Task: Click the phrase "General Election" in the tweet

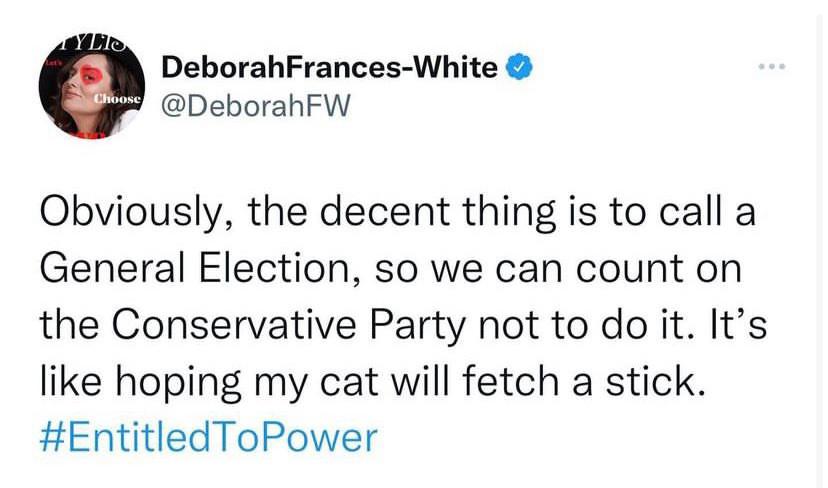Action: (190, 267)
